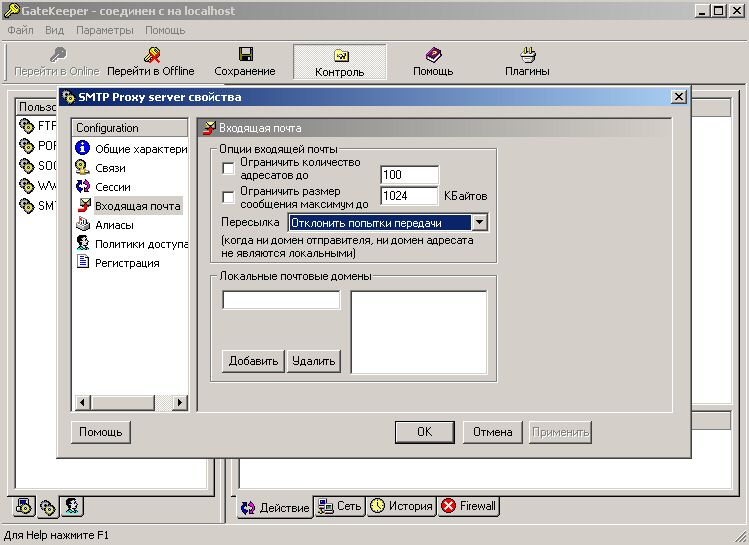The width and height of the screenshot is (749, 545).
Task: Click the local domains list box
Action: (x=419, y=332)
